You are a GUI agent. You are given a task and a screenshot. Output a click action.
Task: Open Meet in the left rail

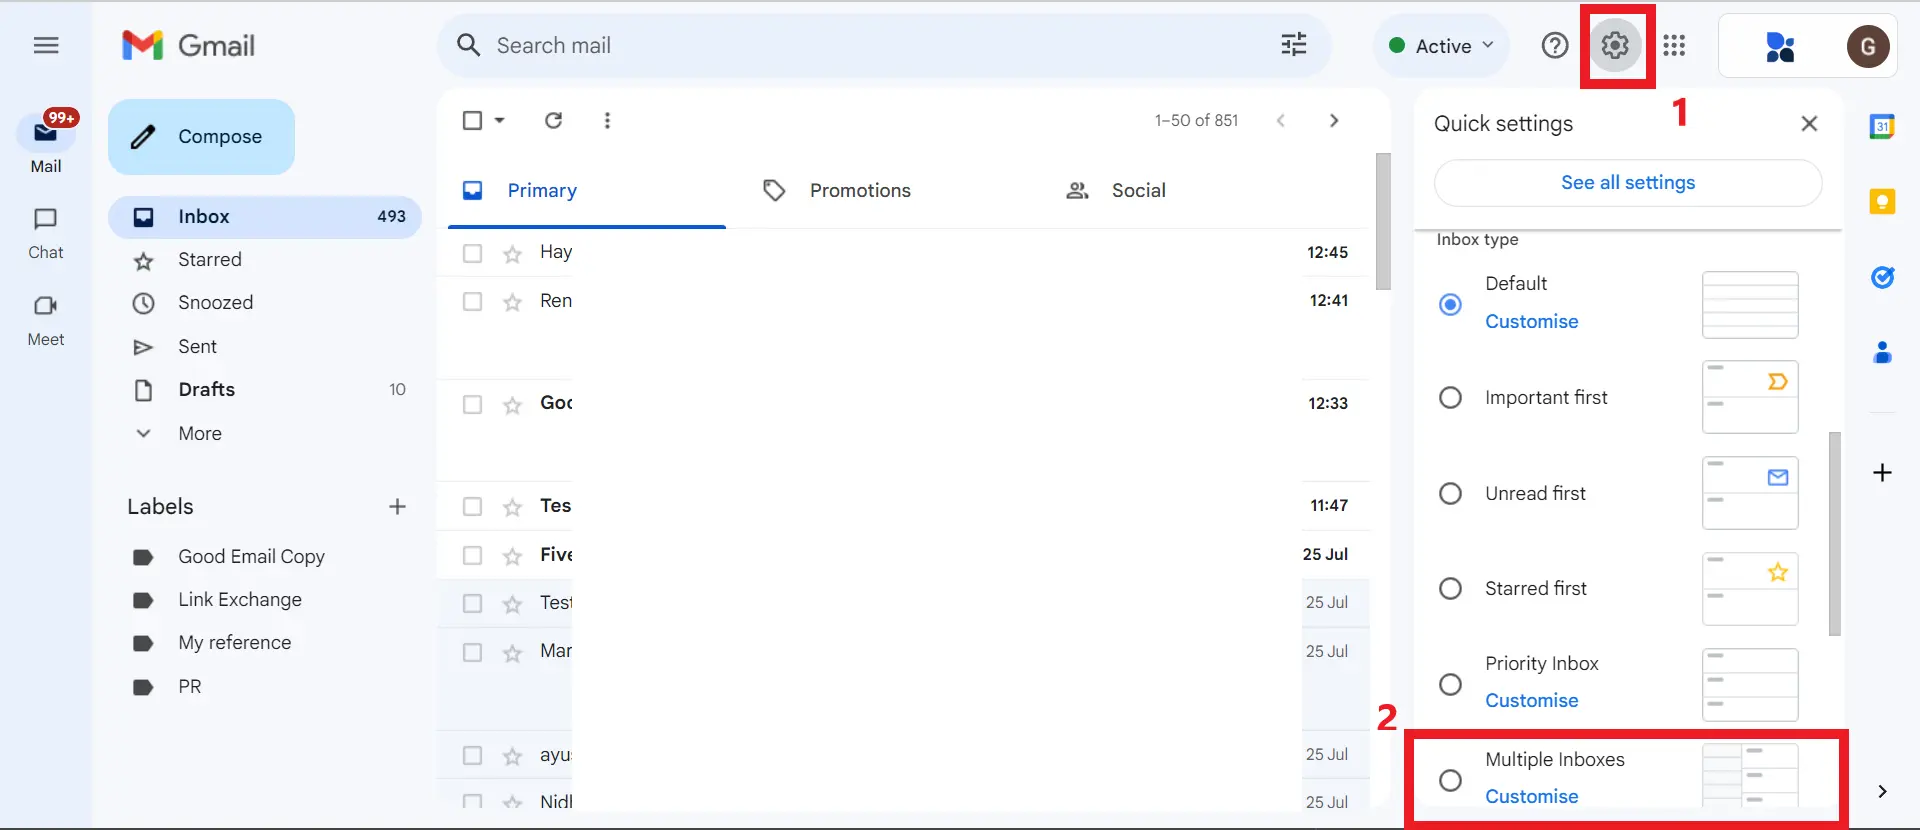(x=46, y=321)
